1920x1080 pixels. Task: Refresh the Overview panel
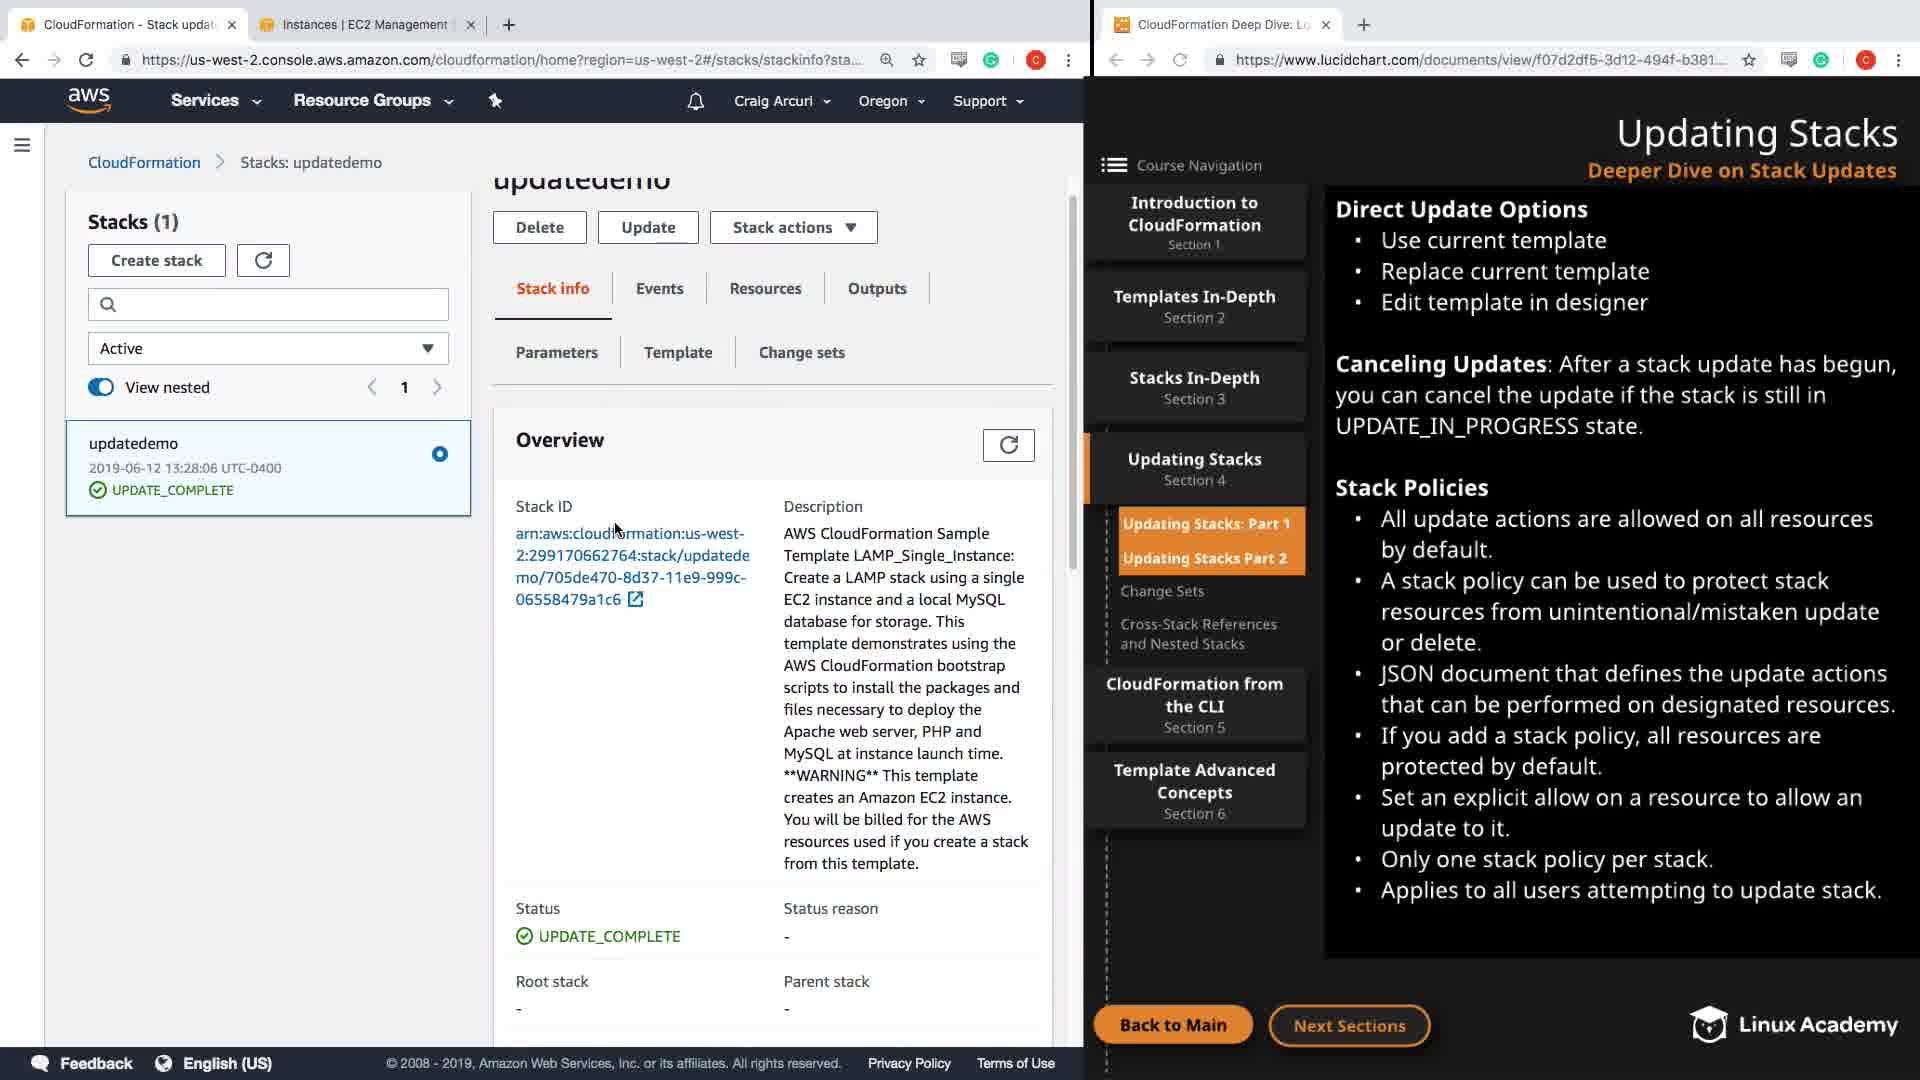[x=1008, y=445]
